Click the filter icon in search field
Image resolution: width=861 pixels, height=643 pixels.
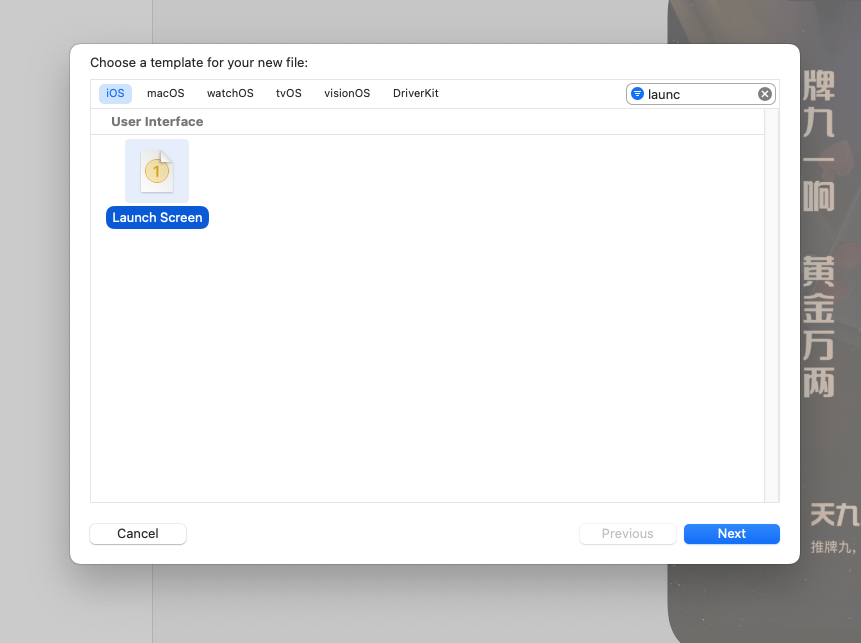coord(637,94)
